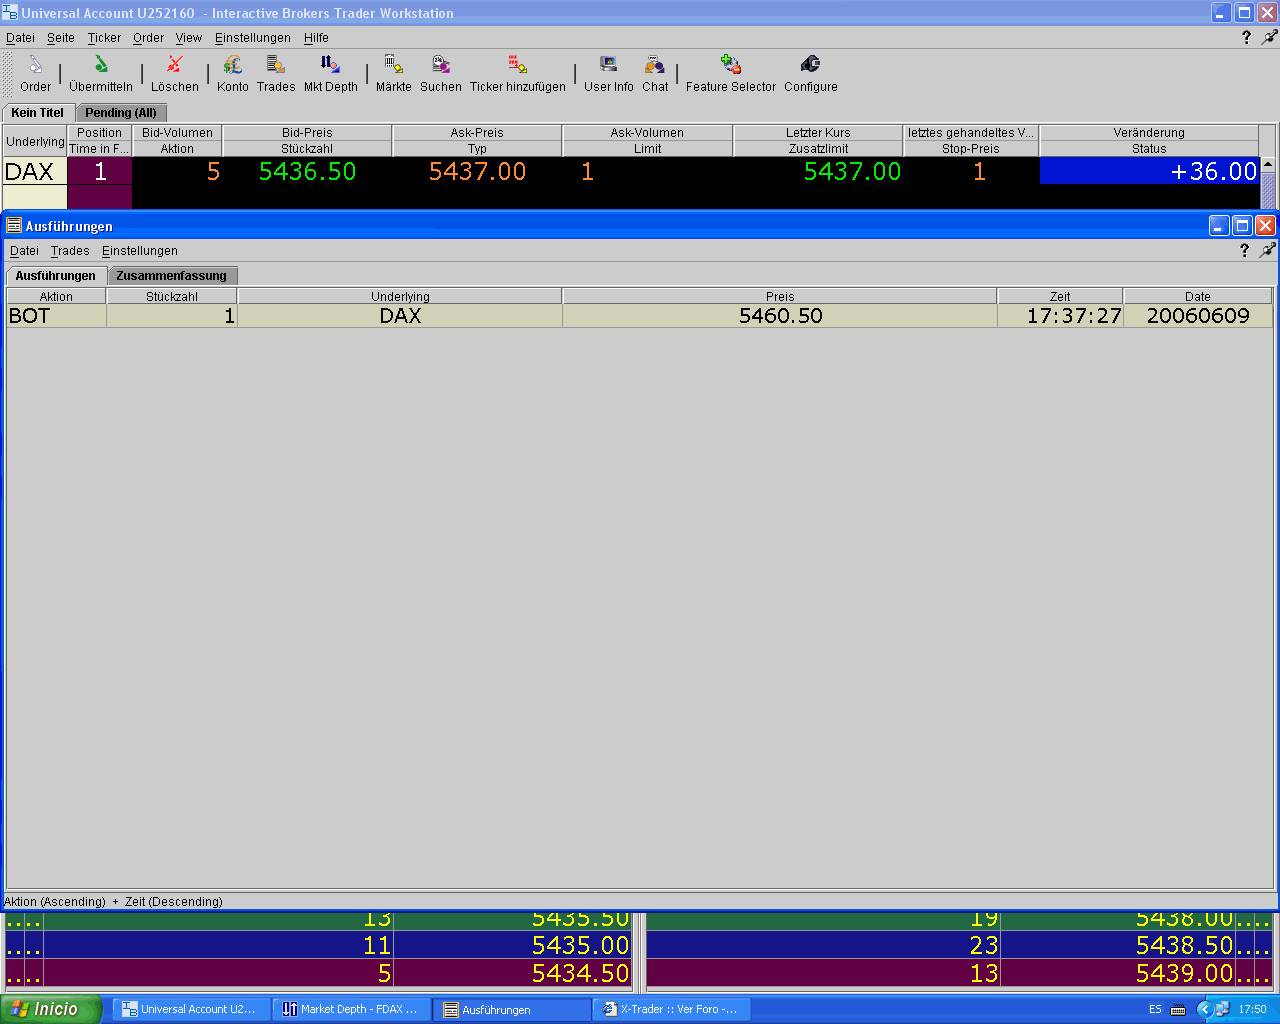The width and height of the screenshot is (1280, 1024).
Task: Click the DAX underlying cell in Ausführungen
Action: point(400,316)
